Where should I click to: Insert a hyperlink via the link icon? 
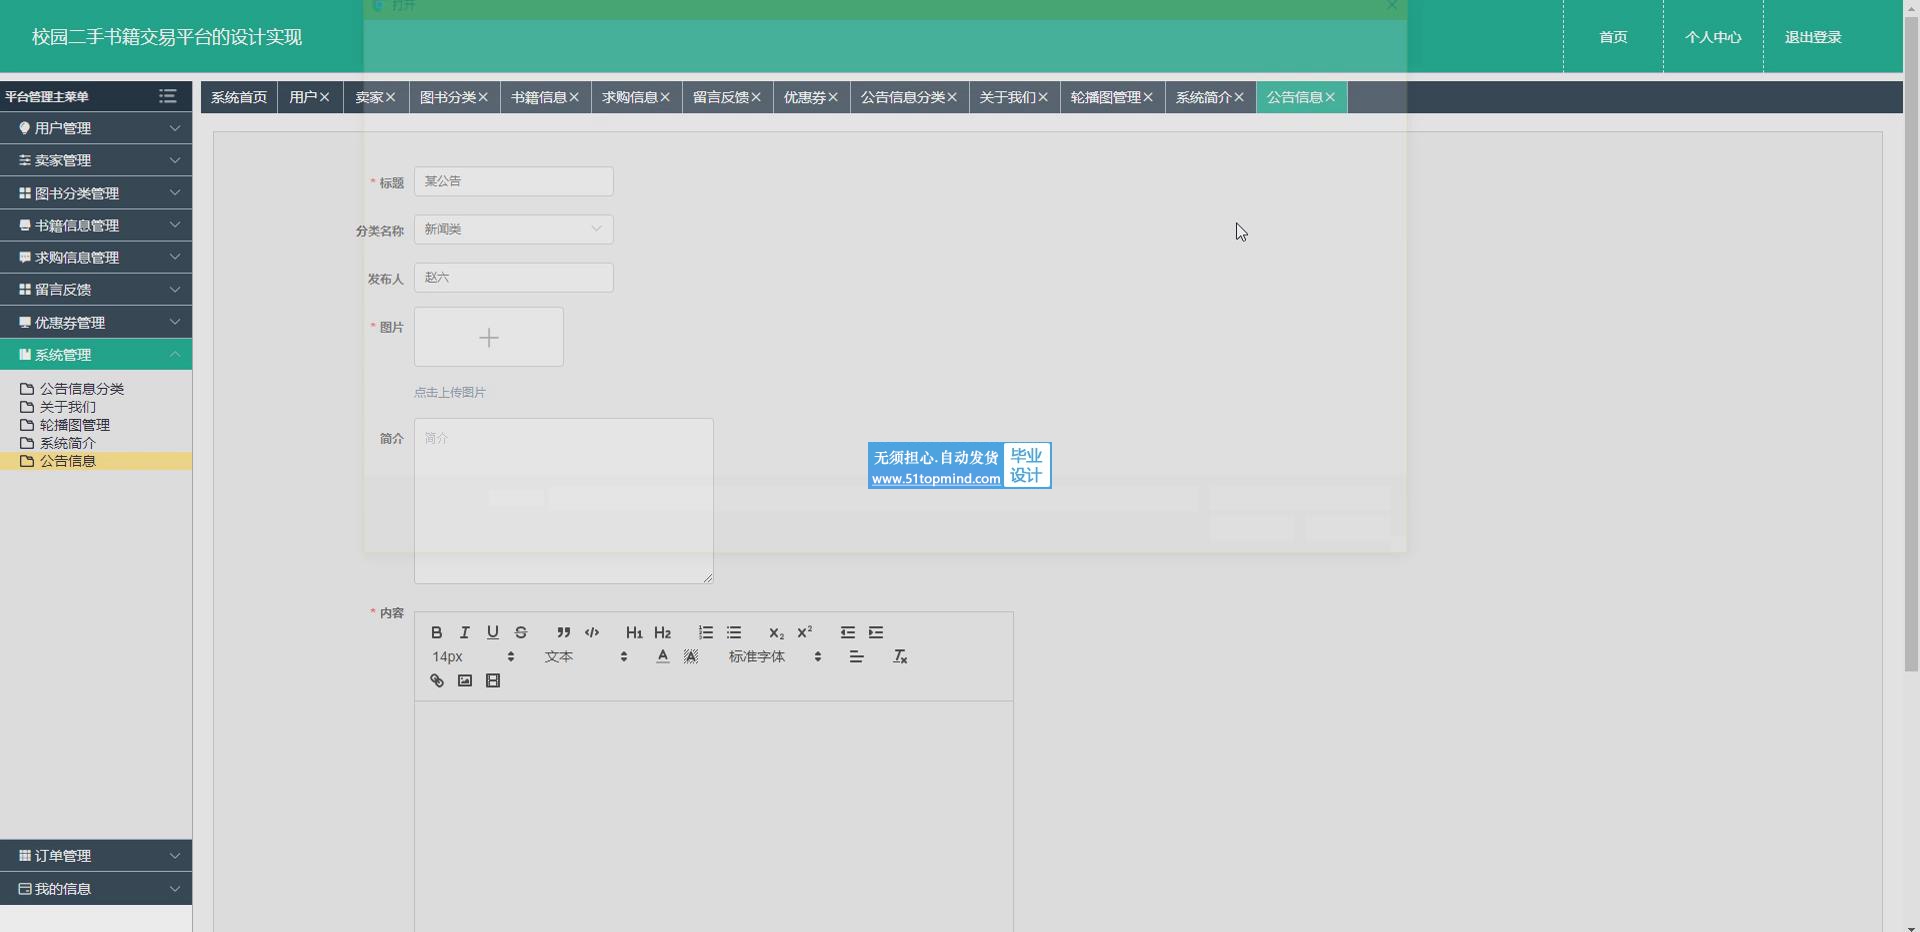(436, 681)
